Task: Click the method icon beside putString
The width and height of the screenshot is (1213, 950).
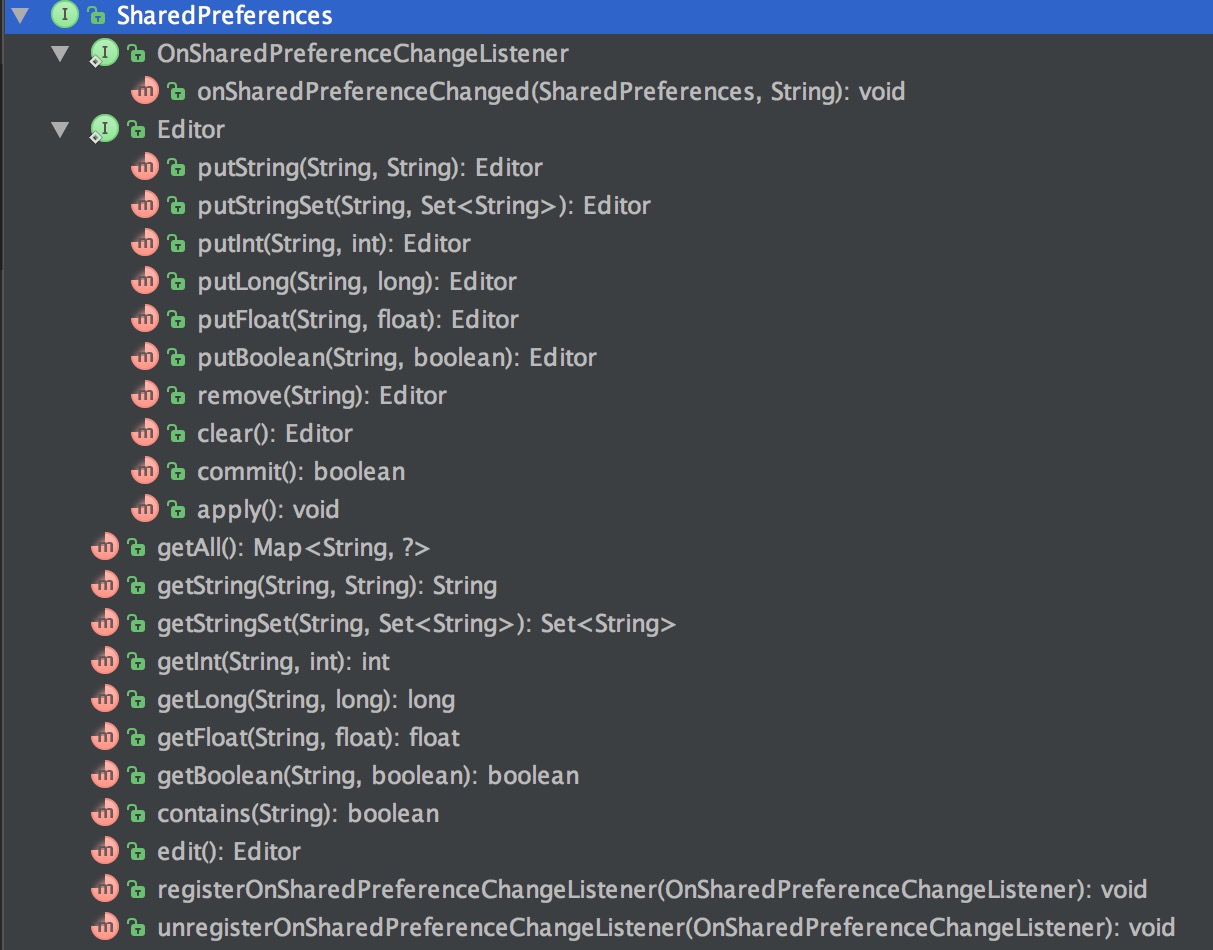Action: tap(145, 168)
